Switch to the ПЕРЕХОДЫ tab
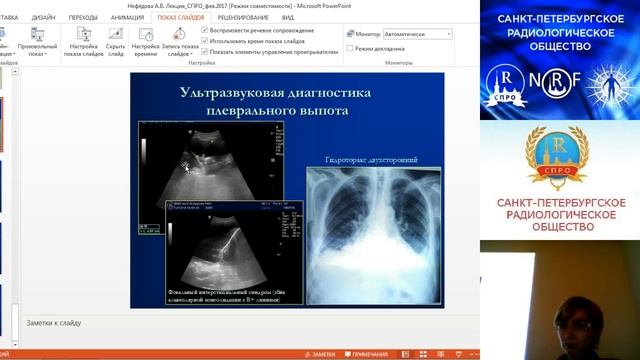 pyautogui.click(x=83, y=18)
